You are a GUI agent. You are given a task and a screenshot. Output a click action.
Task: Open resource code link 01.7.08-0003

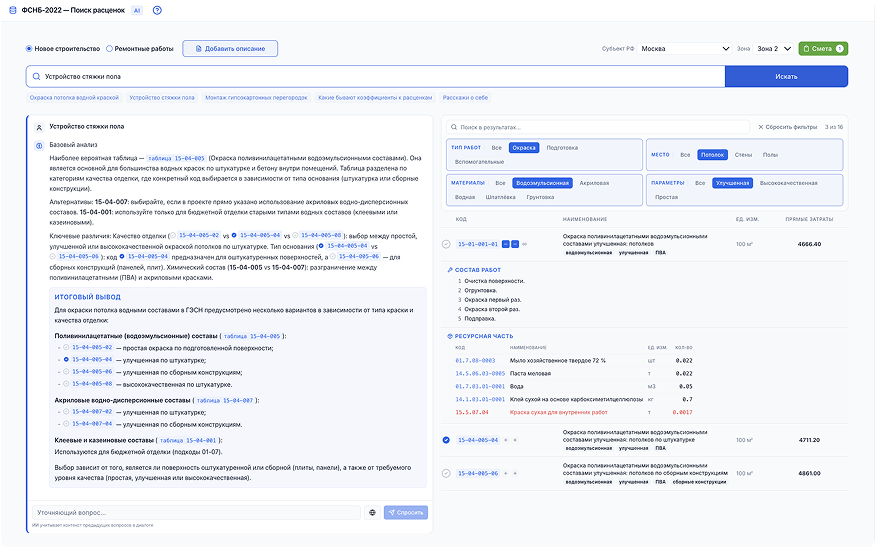pos(475,361)
